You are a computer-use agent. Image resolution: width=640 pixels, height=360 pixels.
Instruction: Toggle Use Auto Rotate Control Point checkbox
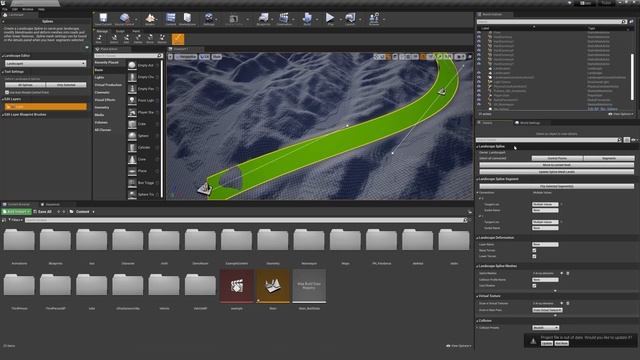7,93
